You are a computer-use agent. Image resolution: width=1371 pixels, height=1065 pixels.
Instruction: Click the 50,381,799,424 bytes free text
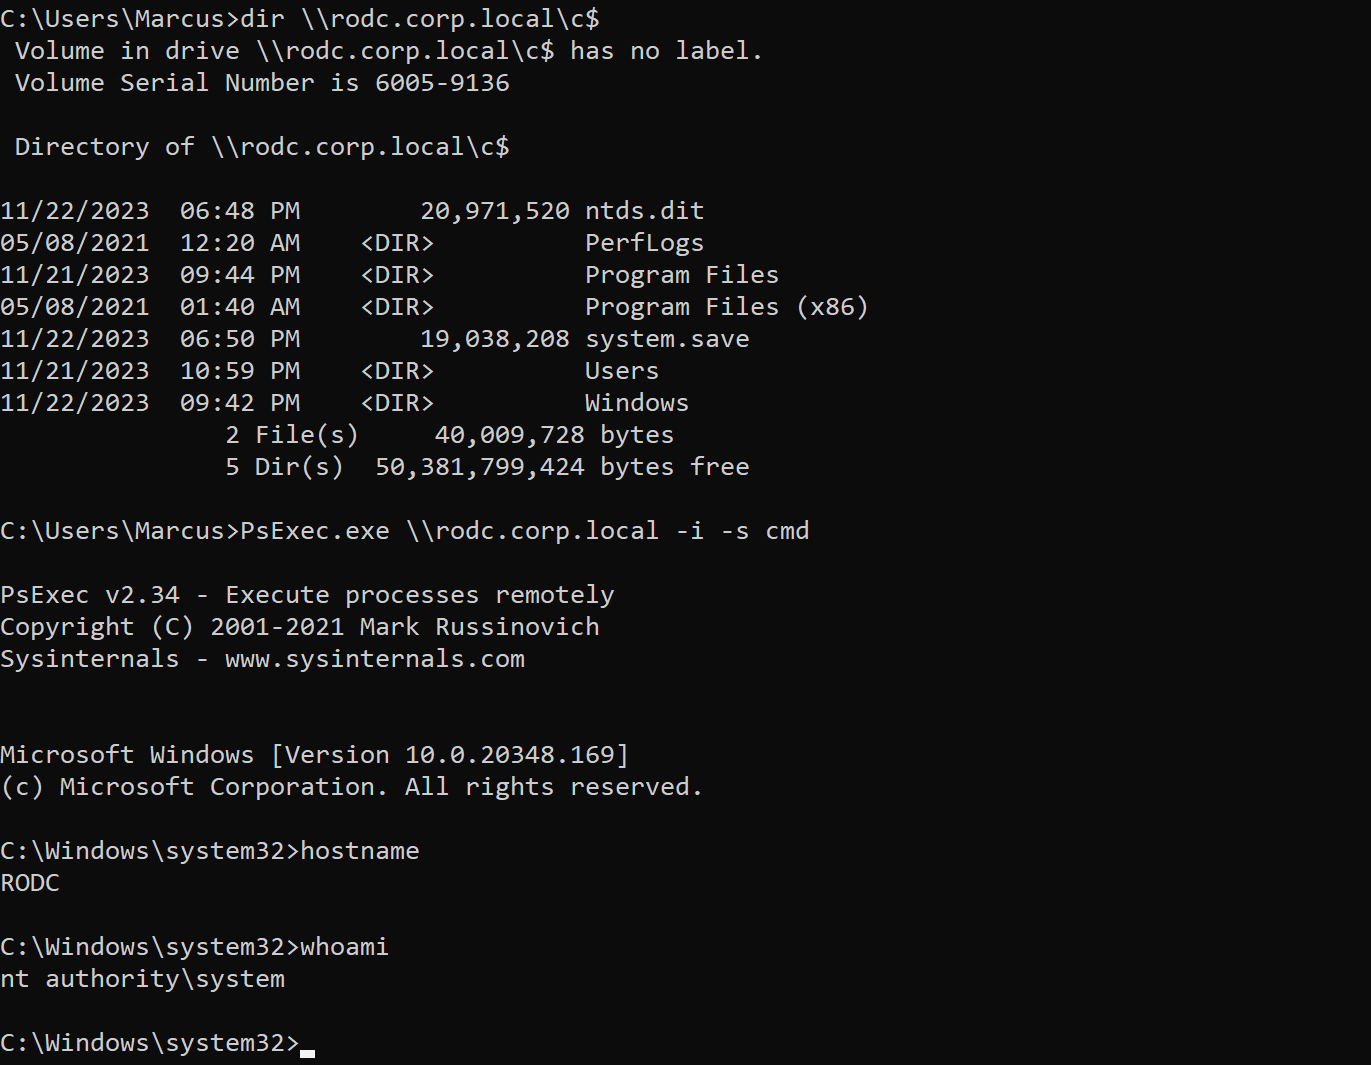[562, 467]
